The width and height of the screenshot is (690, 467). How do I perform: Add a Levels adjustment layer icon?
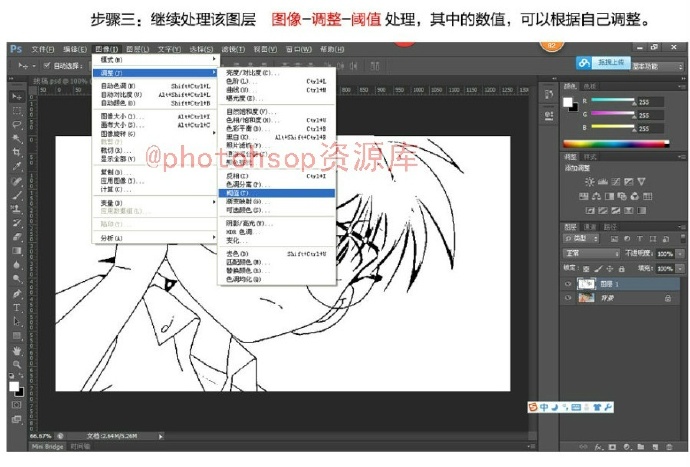tap(602, 181)
